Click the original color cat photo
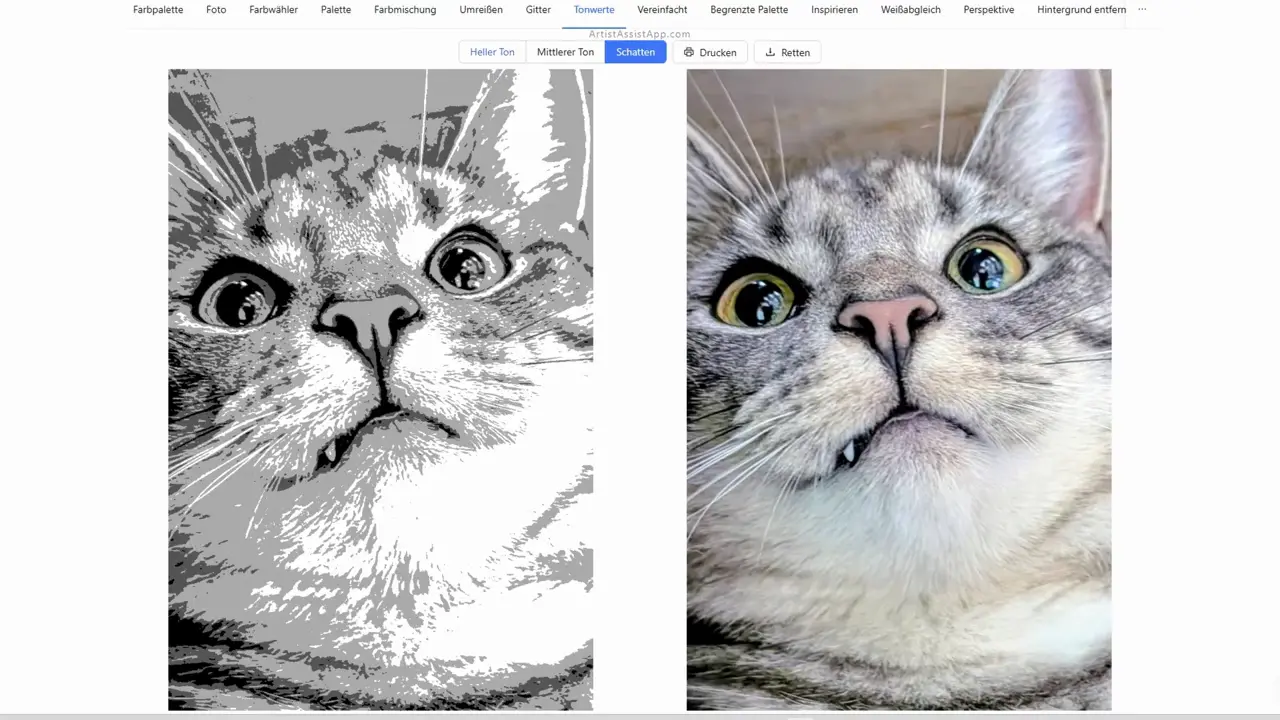The width and height of the screenshot is (1280, 720). (x=898, y=390)
